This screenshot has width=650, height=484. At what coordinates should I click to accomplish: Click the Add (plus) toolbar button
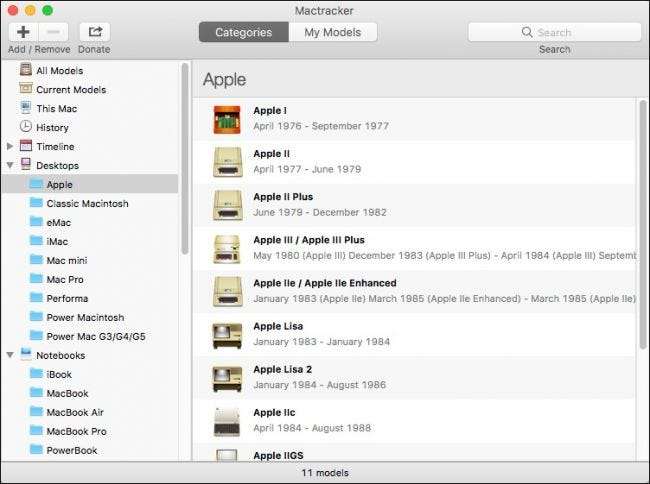(x=23, y=32)
